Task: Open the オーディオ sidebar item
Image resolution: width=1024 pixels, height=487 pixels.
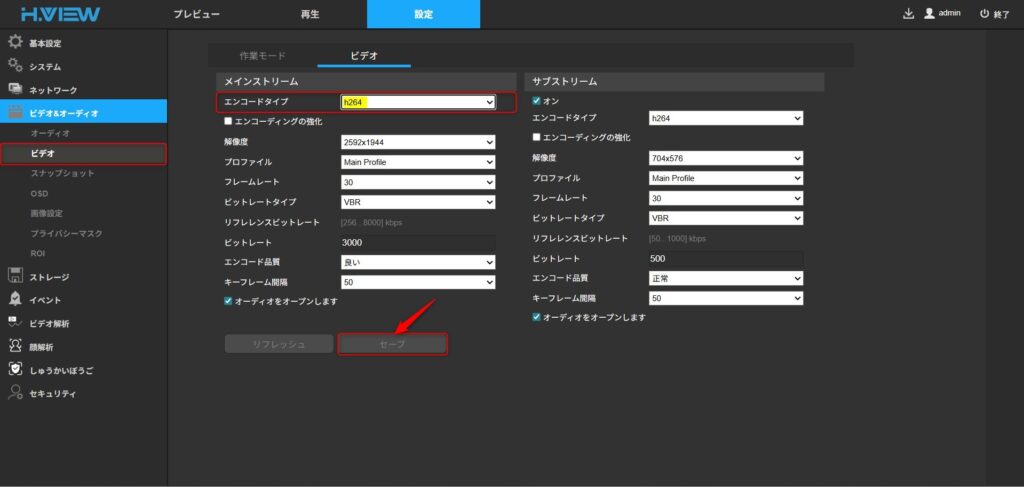Action: coord(50,133)
